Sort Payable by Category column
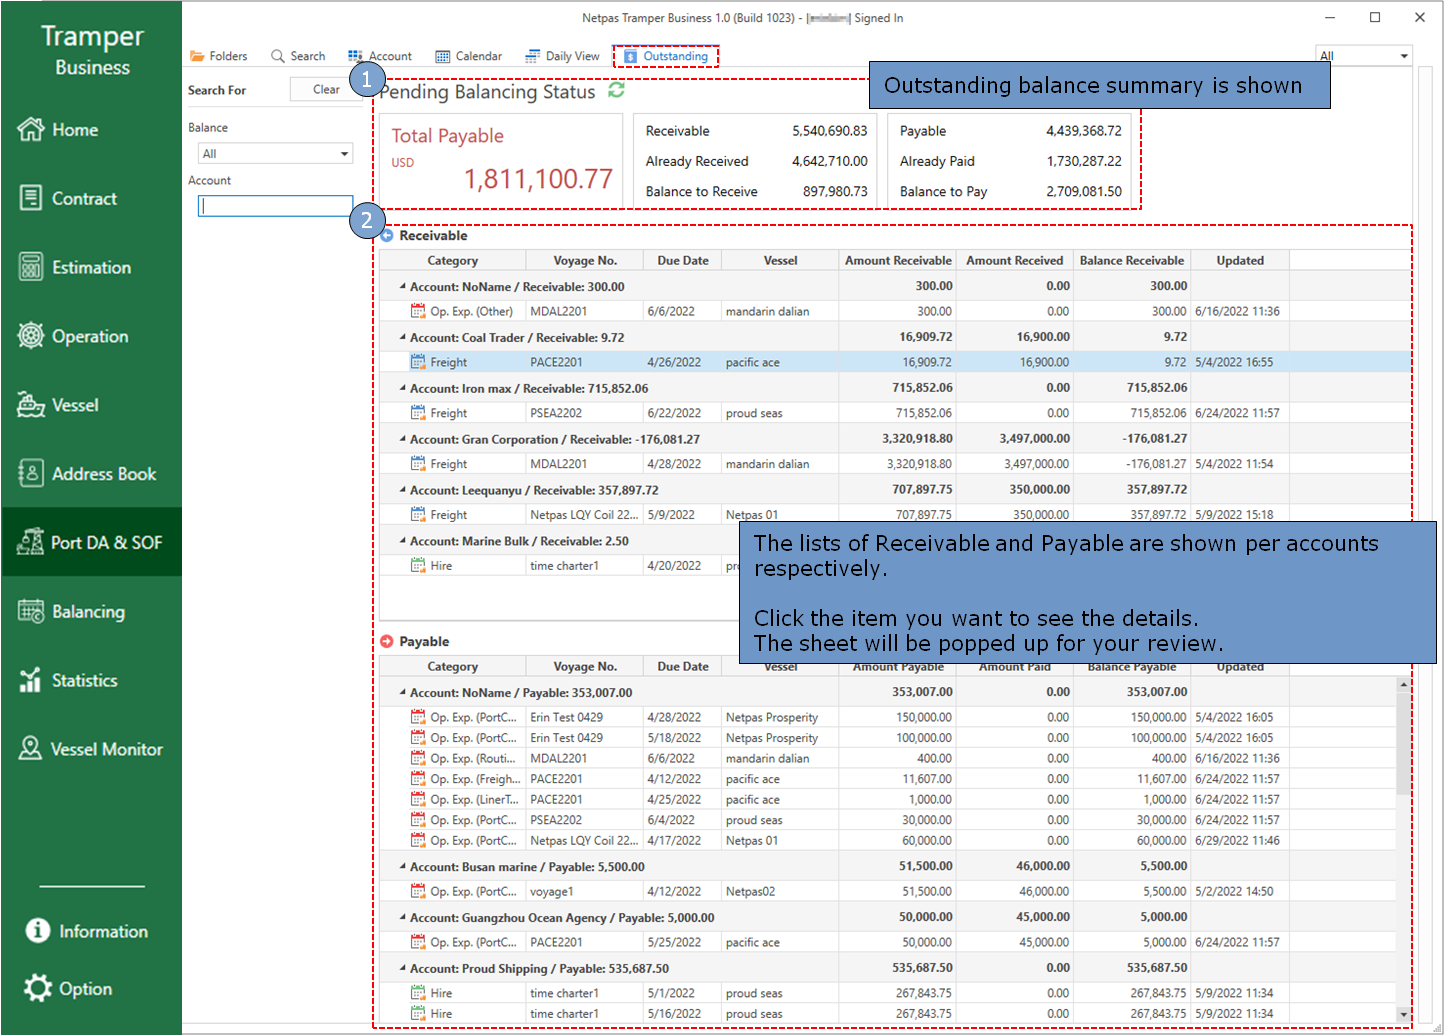Image resolution: width=1444 pixels, height=1036 pixels. coord(452,666)
